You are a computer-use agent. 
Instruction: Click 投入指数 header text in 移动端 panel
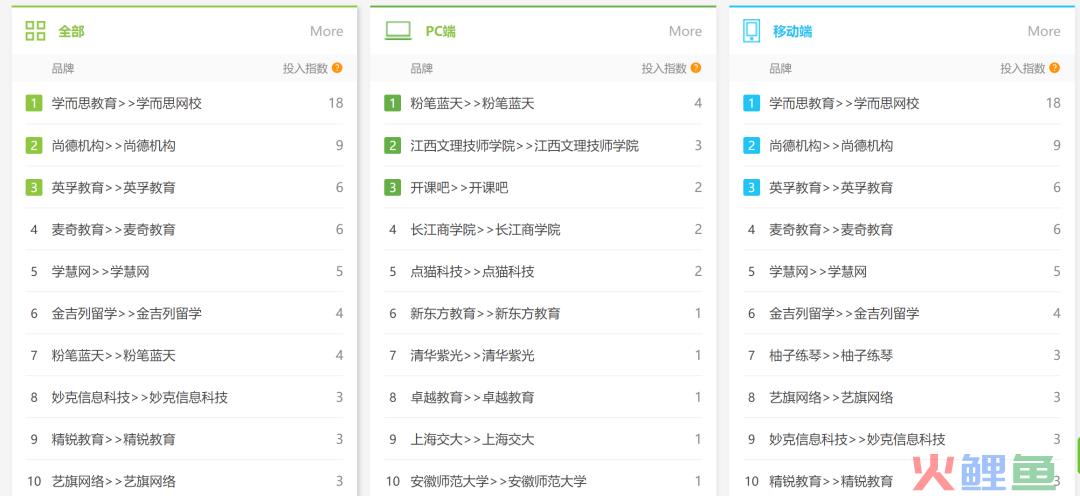[x=1023, y=68]
